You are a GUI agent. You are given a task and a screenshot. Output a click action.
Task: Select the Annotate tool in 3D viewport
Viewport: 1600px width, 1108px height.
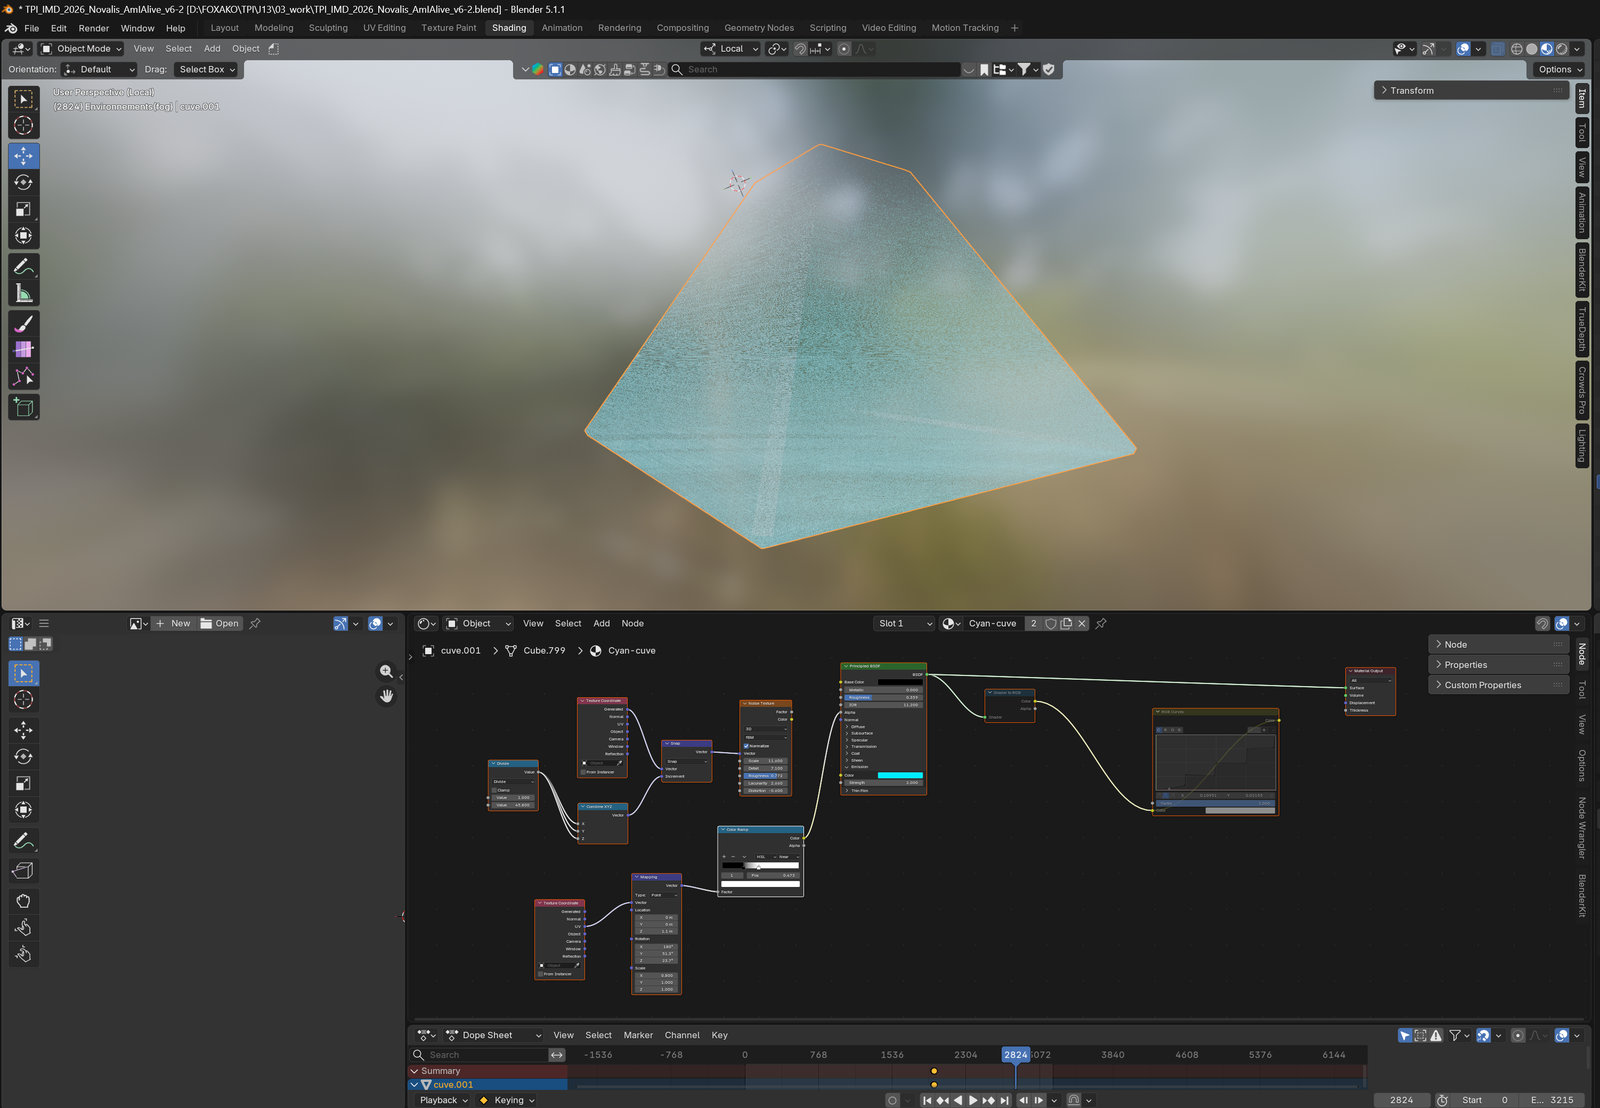[x=24, y=266]
